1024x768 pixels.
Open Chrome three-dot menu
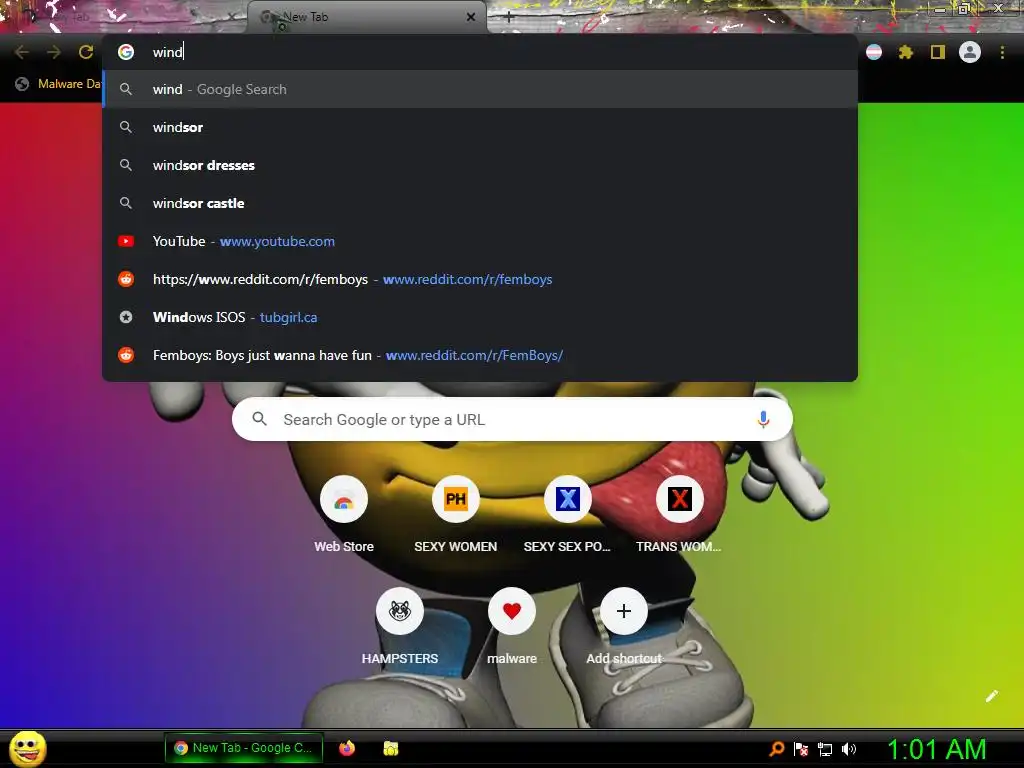click(1002, 52)
